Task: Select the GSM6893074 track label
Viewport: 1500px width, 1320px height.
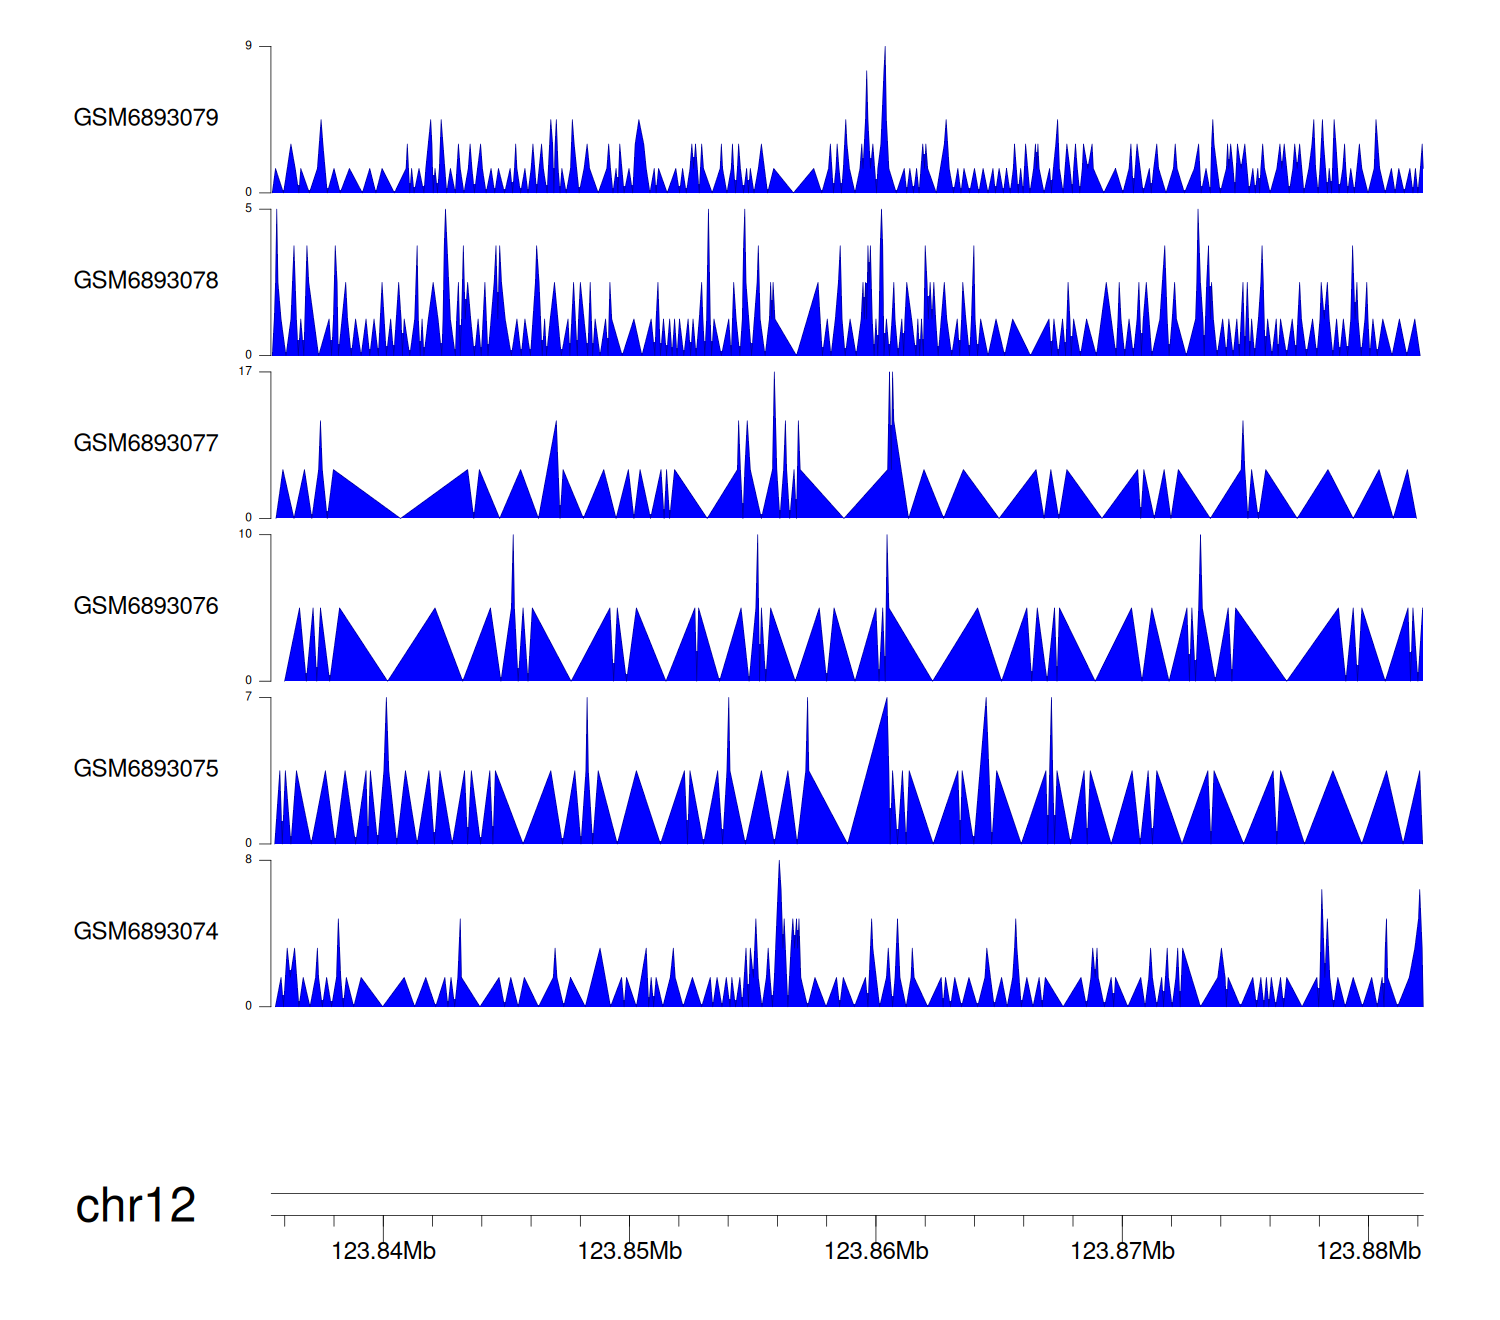Action: (x=146, y=932)
